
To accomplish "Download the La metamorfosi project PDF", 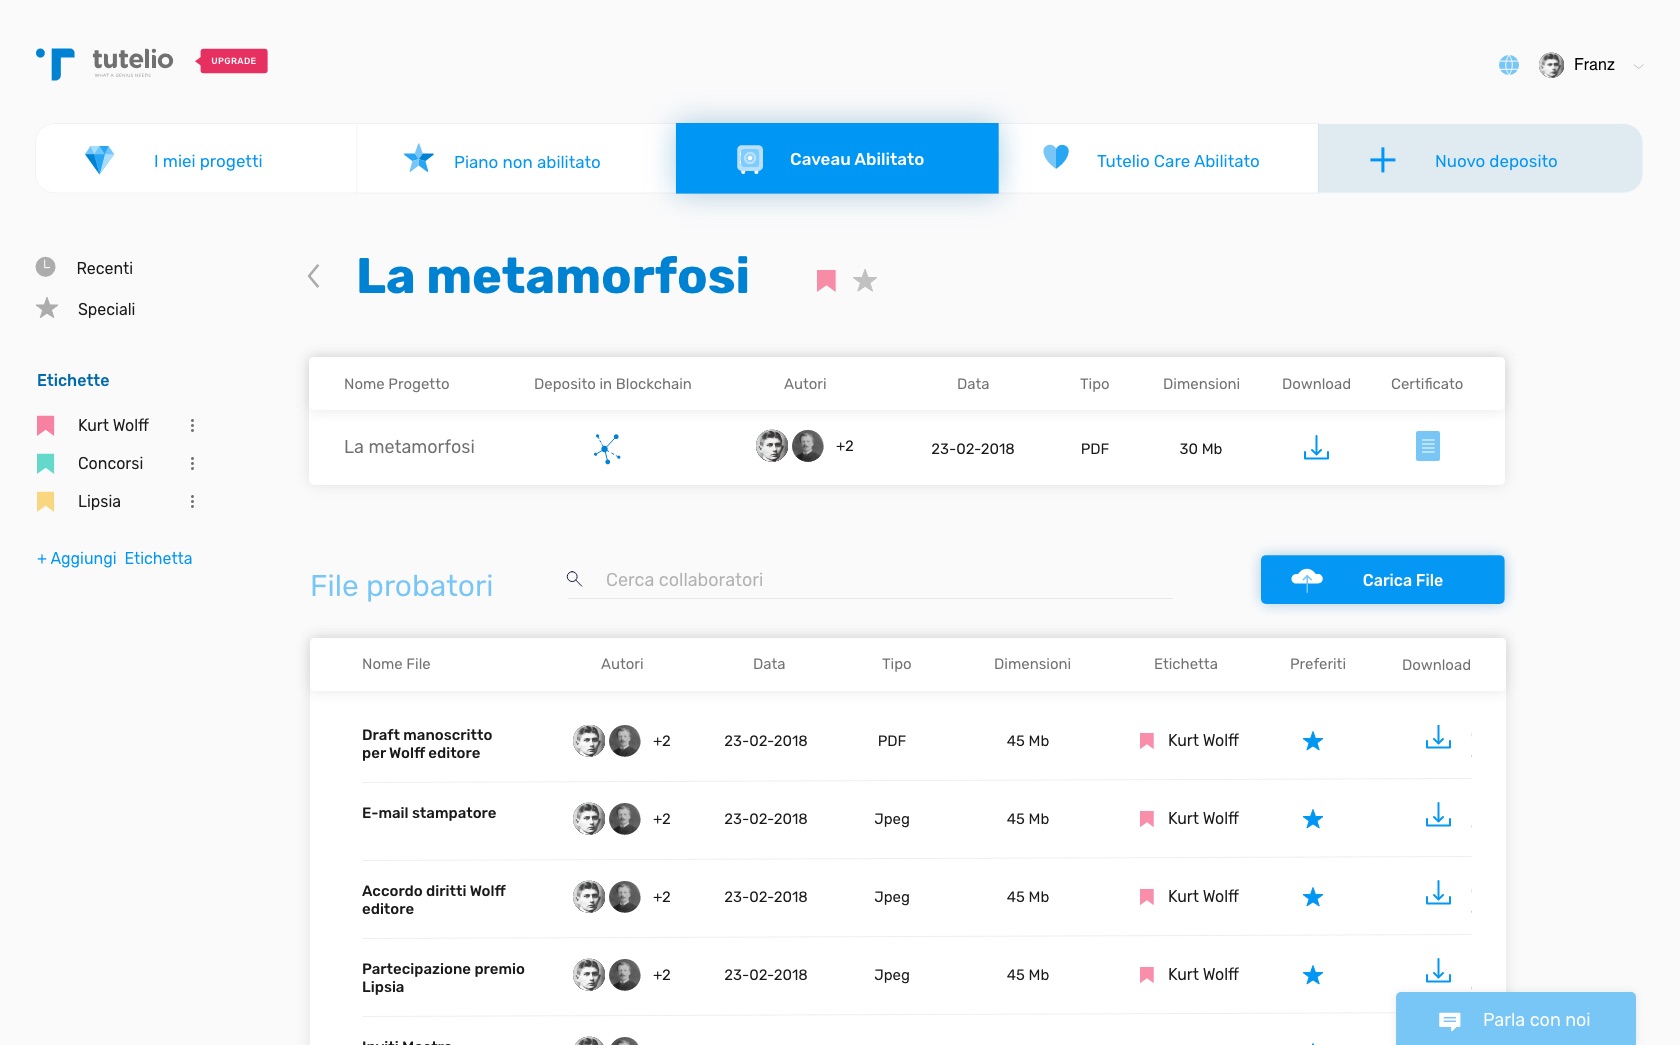I will tap(1316, 448).
